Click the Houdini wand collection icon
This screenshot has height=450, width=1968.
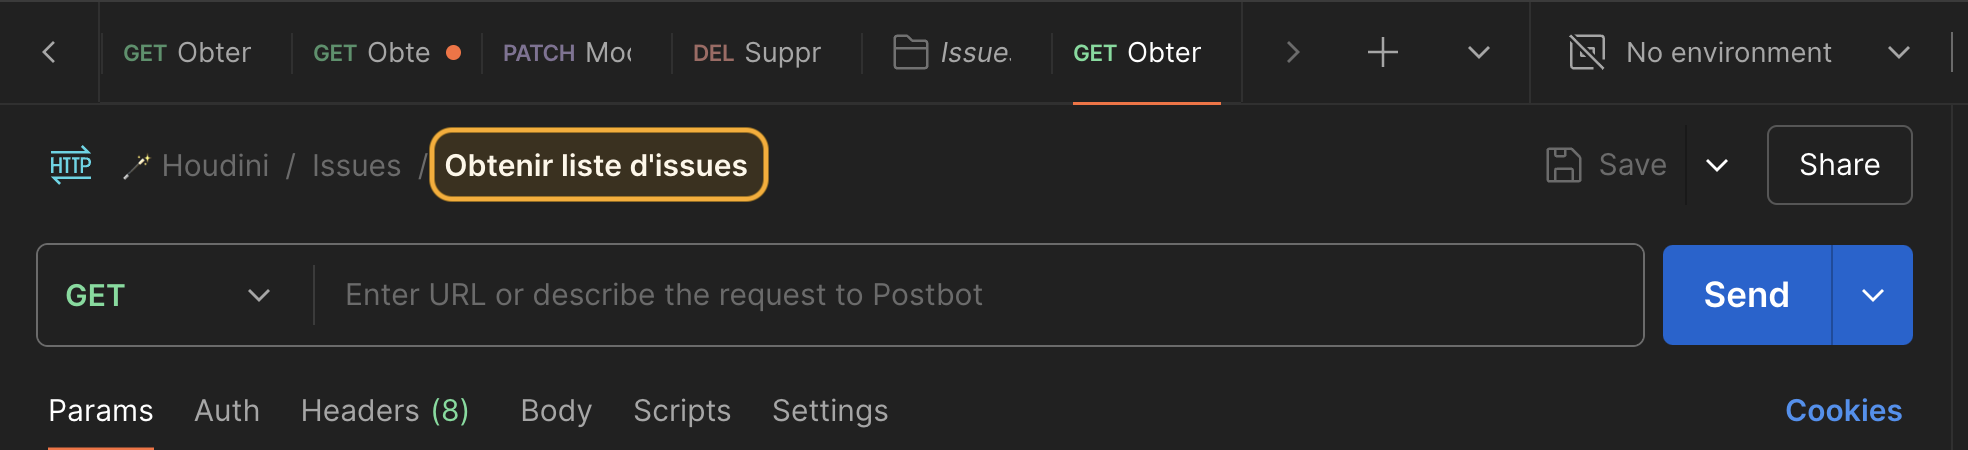coord(136,166)
